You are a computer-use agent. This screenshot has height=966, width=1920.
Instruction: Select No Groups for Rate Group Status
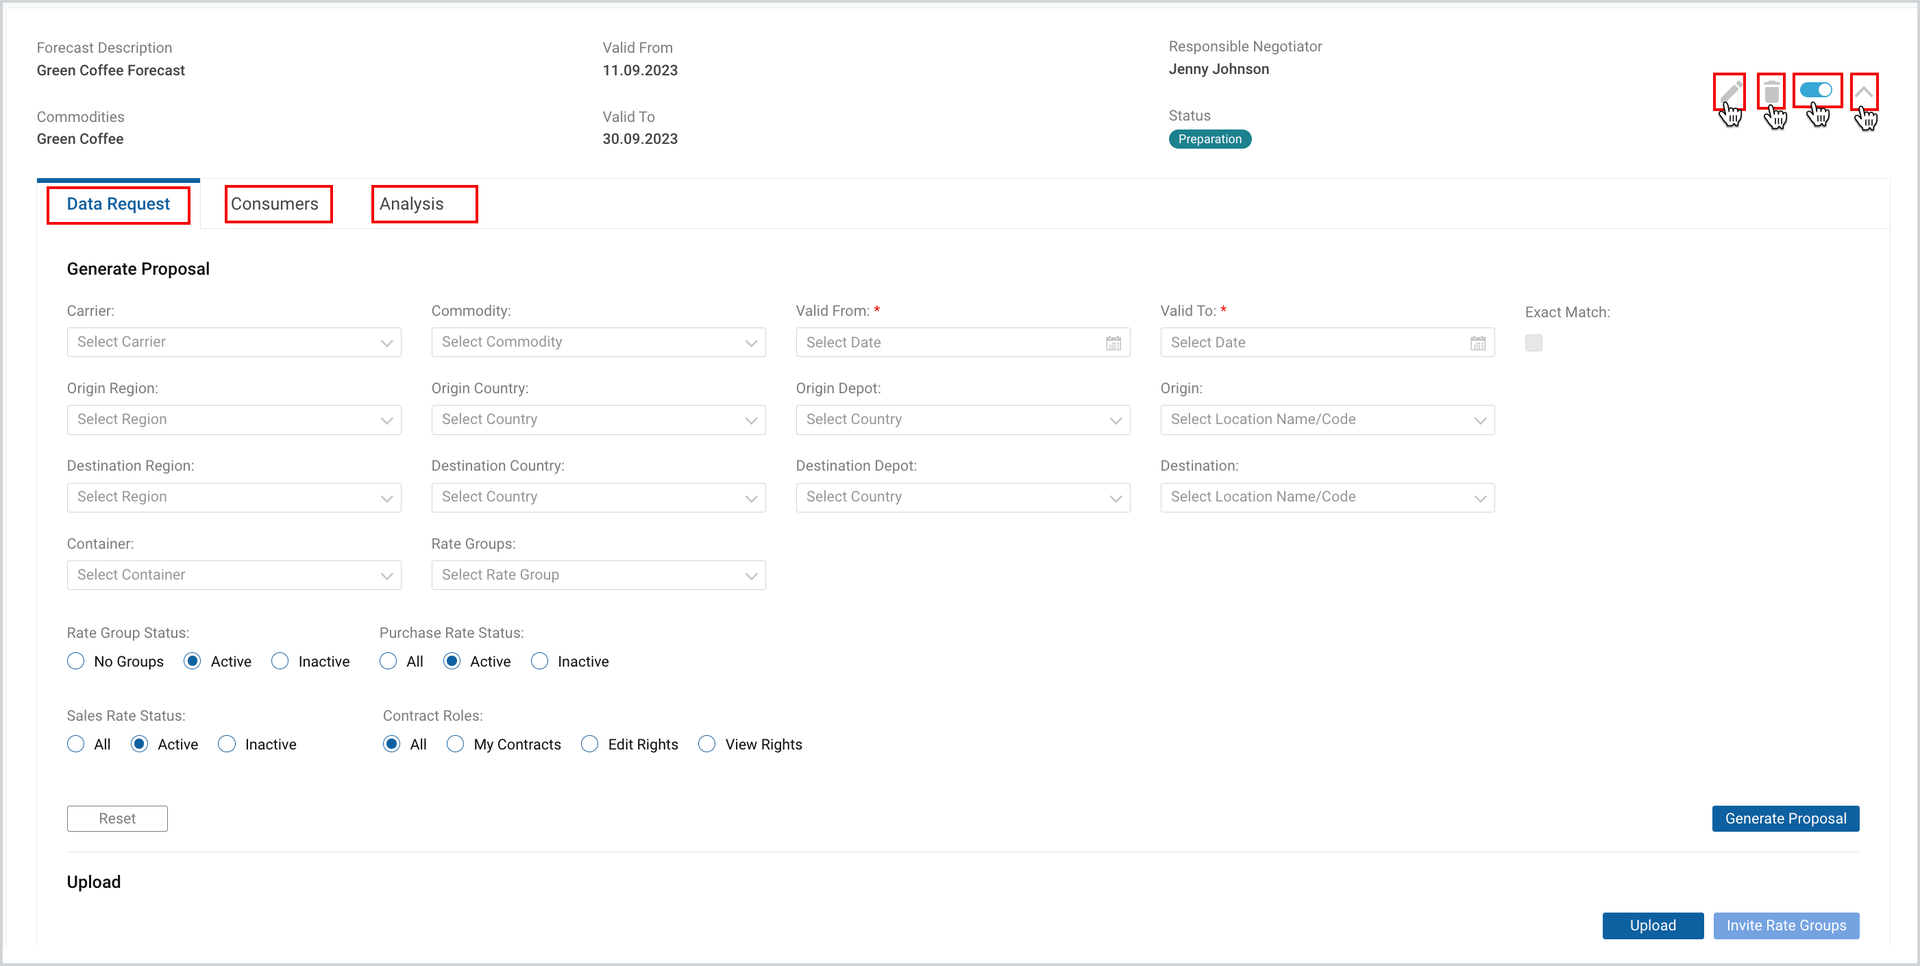pos(76,661)
